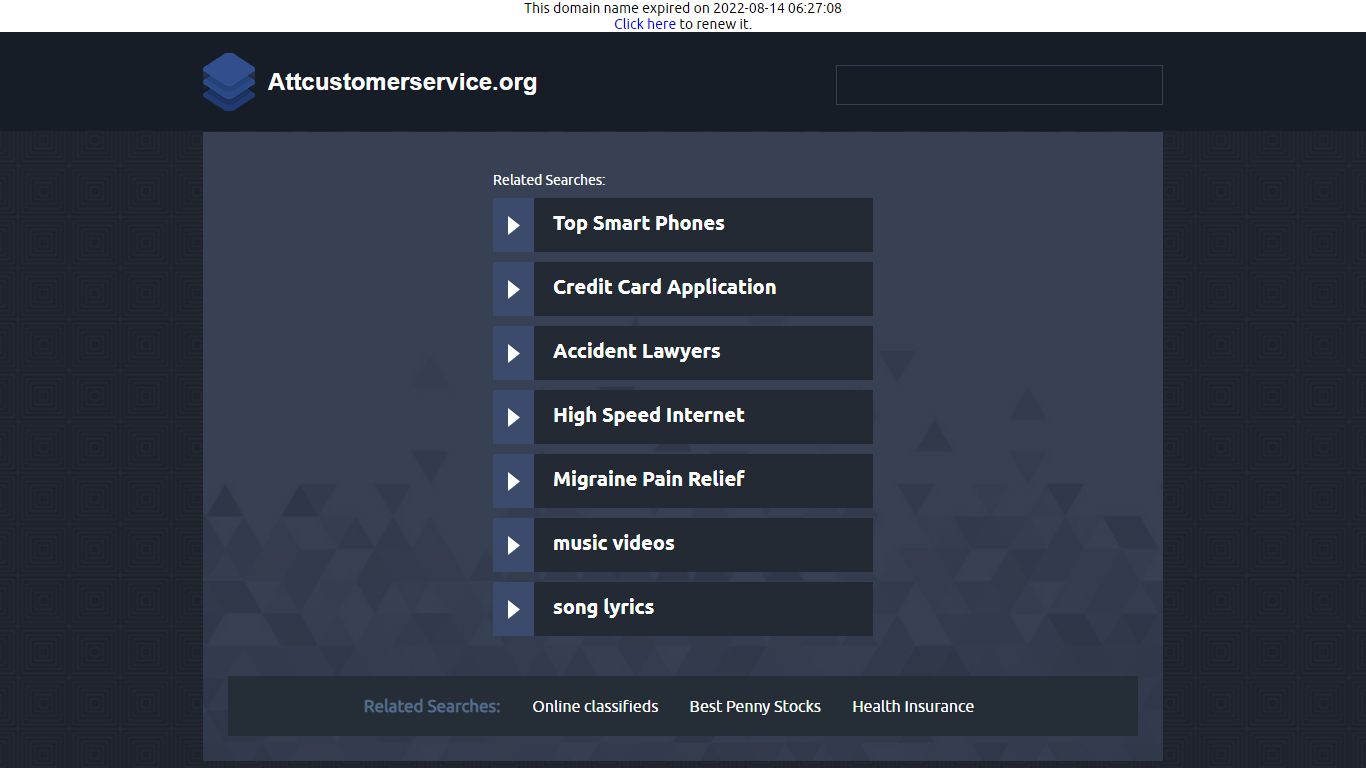Screen dimensions: 1366x768
Task: Click arrow icon beside music videos
Action: [x=513, y=545]
